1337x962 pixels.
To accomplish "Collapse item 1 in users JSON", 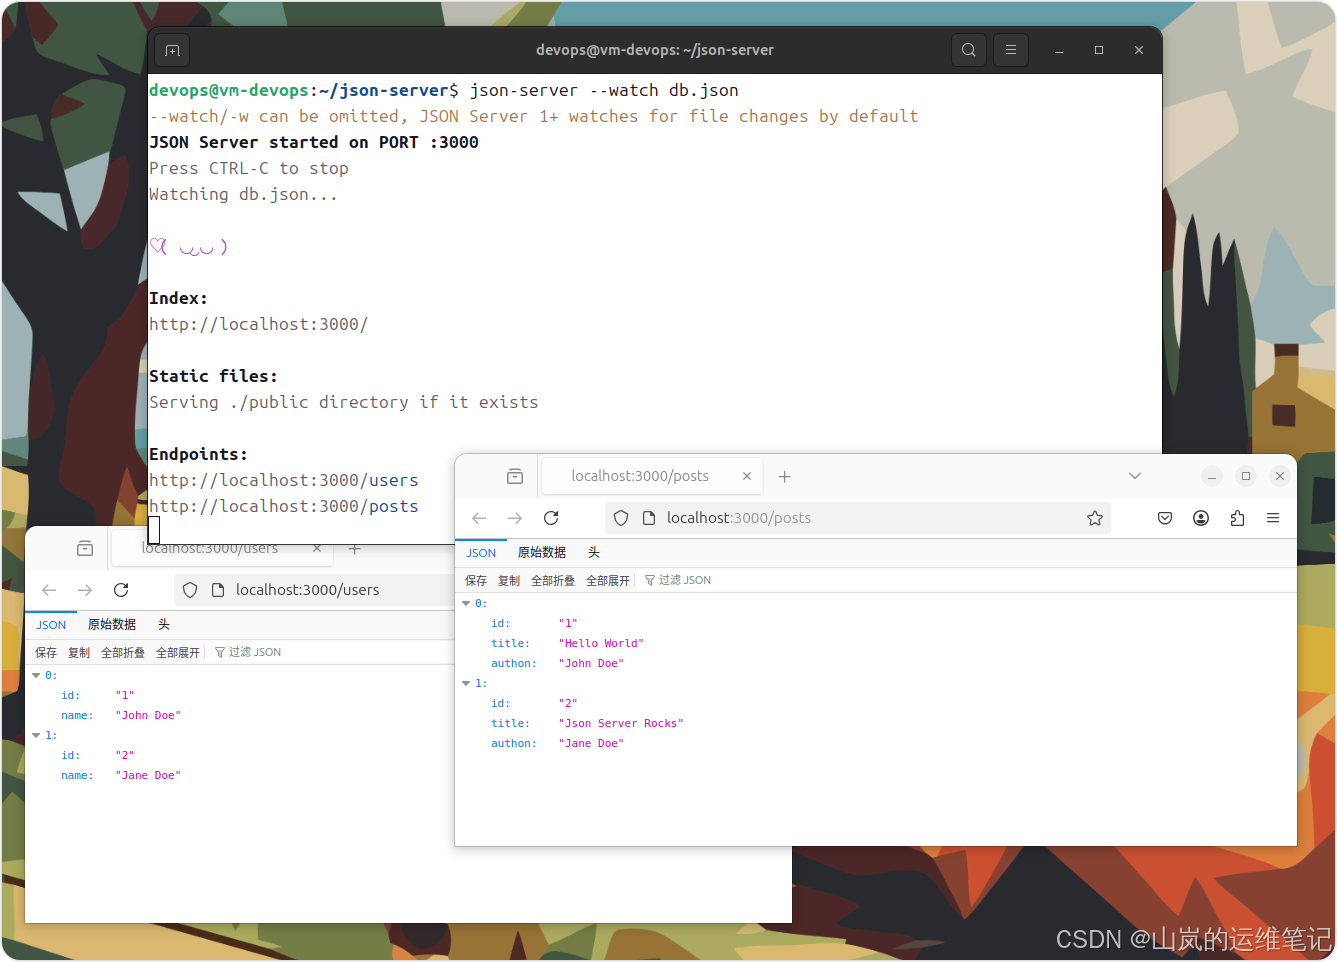I will (36, 735).
